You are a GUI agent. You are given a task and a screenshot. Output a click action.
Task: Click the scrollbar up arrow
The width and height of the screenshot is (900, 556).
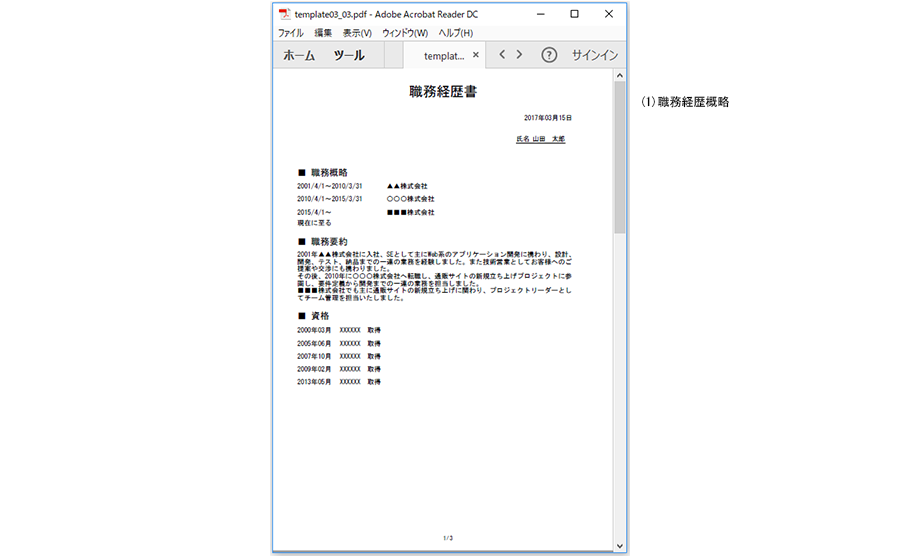pyautogui.click(x=619, y=75)
